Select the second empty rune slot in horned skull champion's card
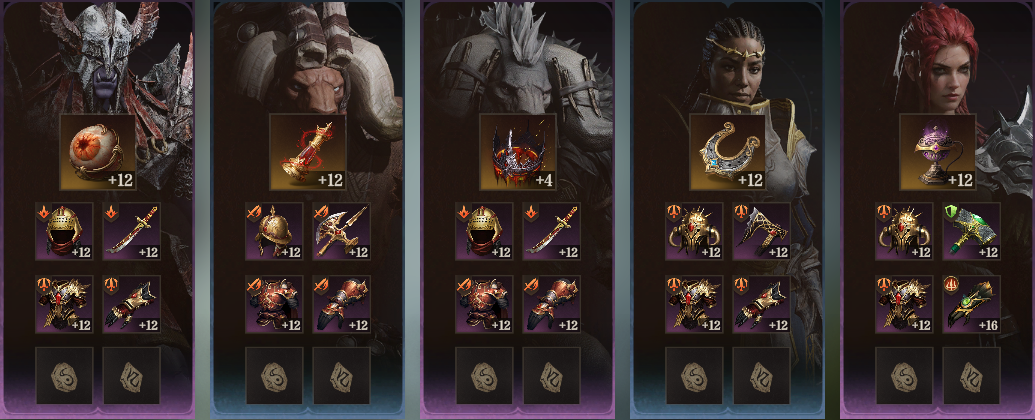Image resolution: width=1035 pixels, height=420 pixels. pyautogui.click(x=131, y=376)
